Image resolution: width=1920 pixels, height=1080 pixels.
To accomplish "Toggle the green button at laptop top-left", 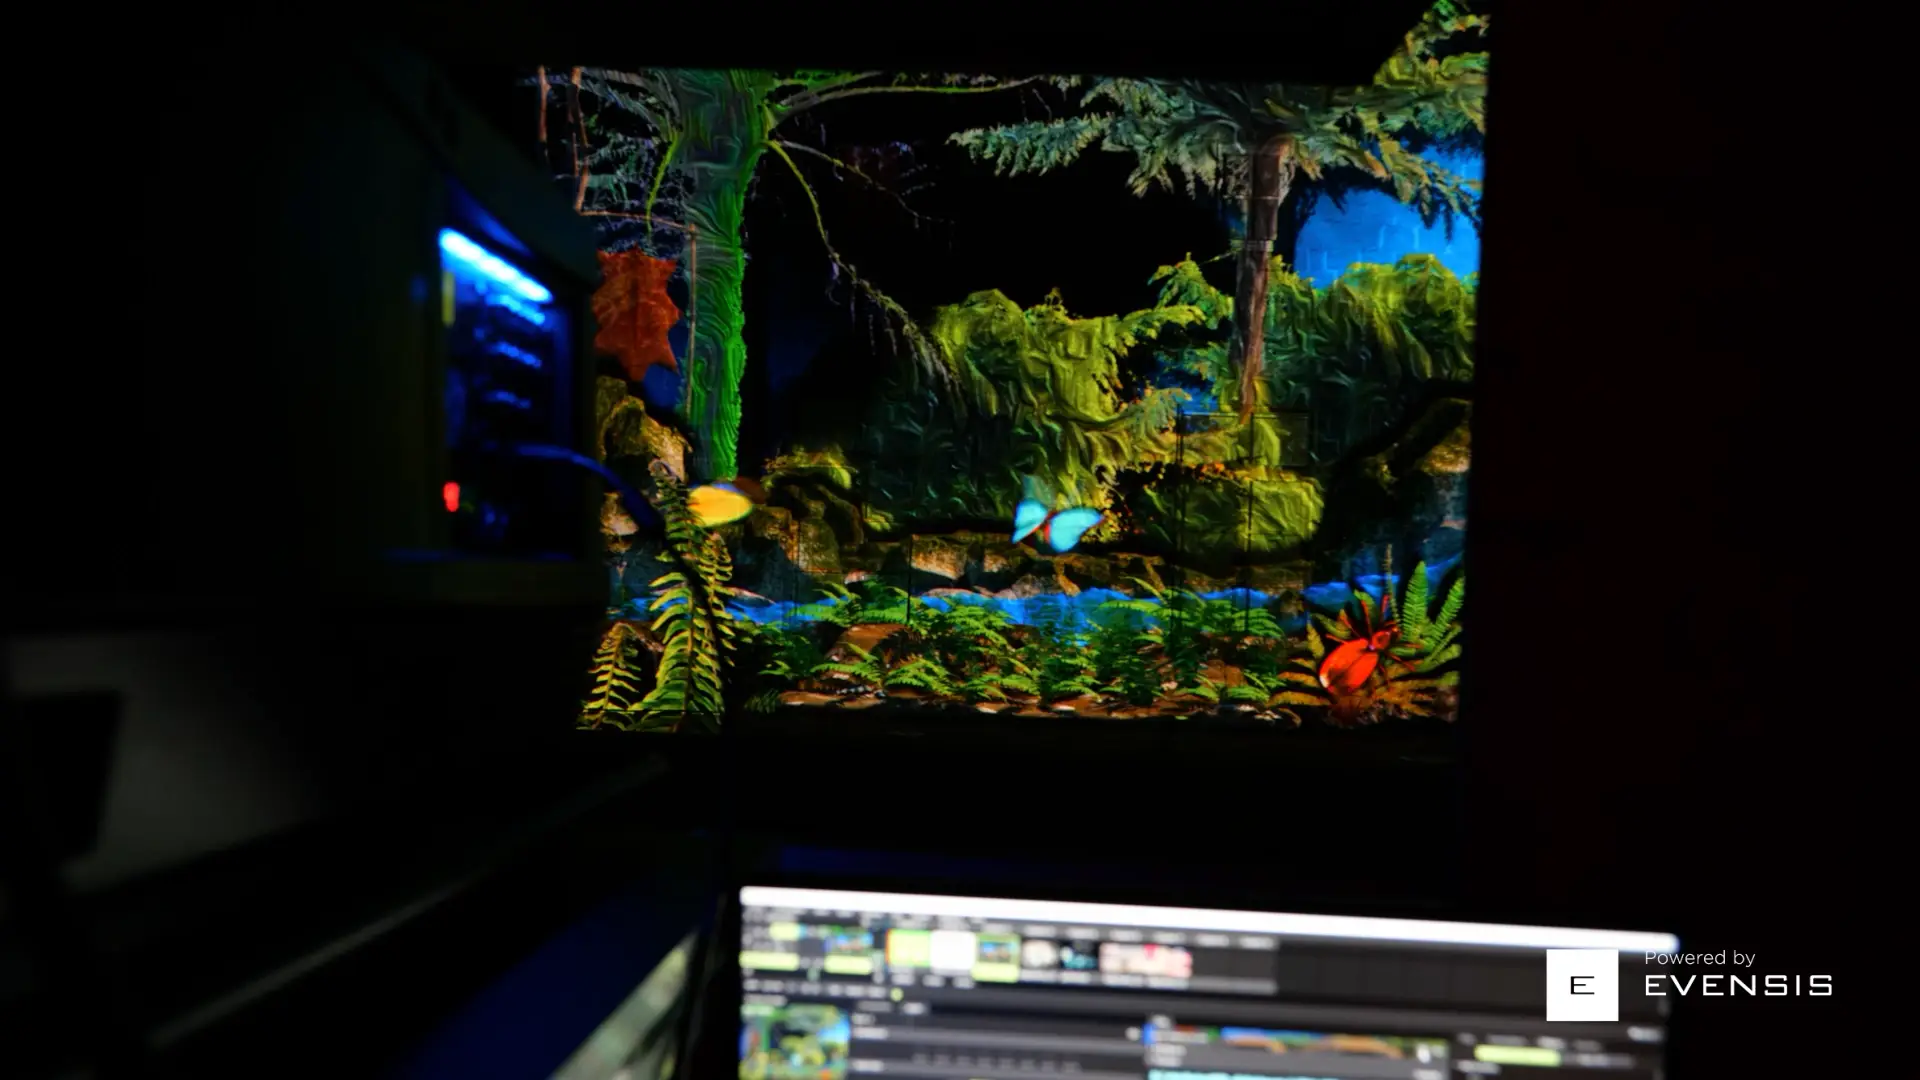I will [x=784, y=931].
